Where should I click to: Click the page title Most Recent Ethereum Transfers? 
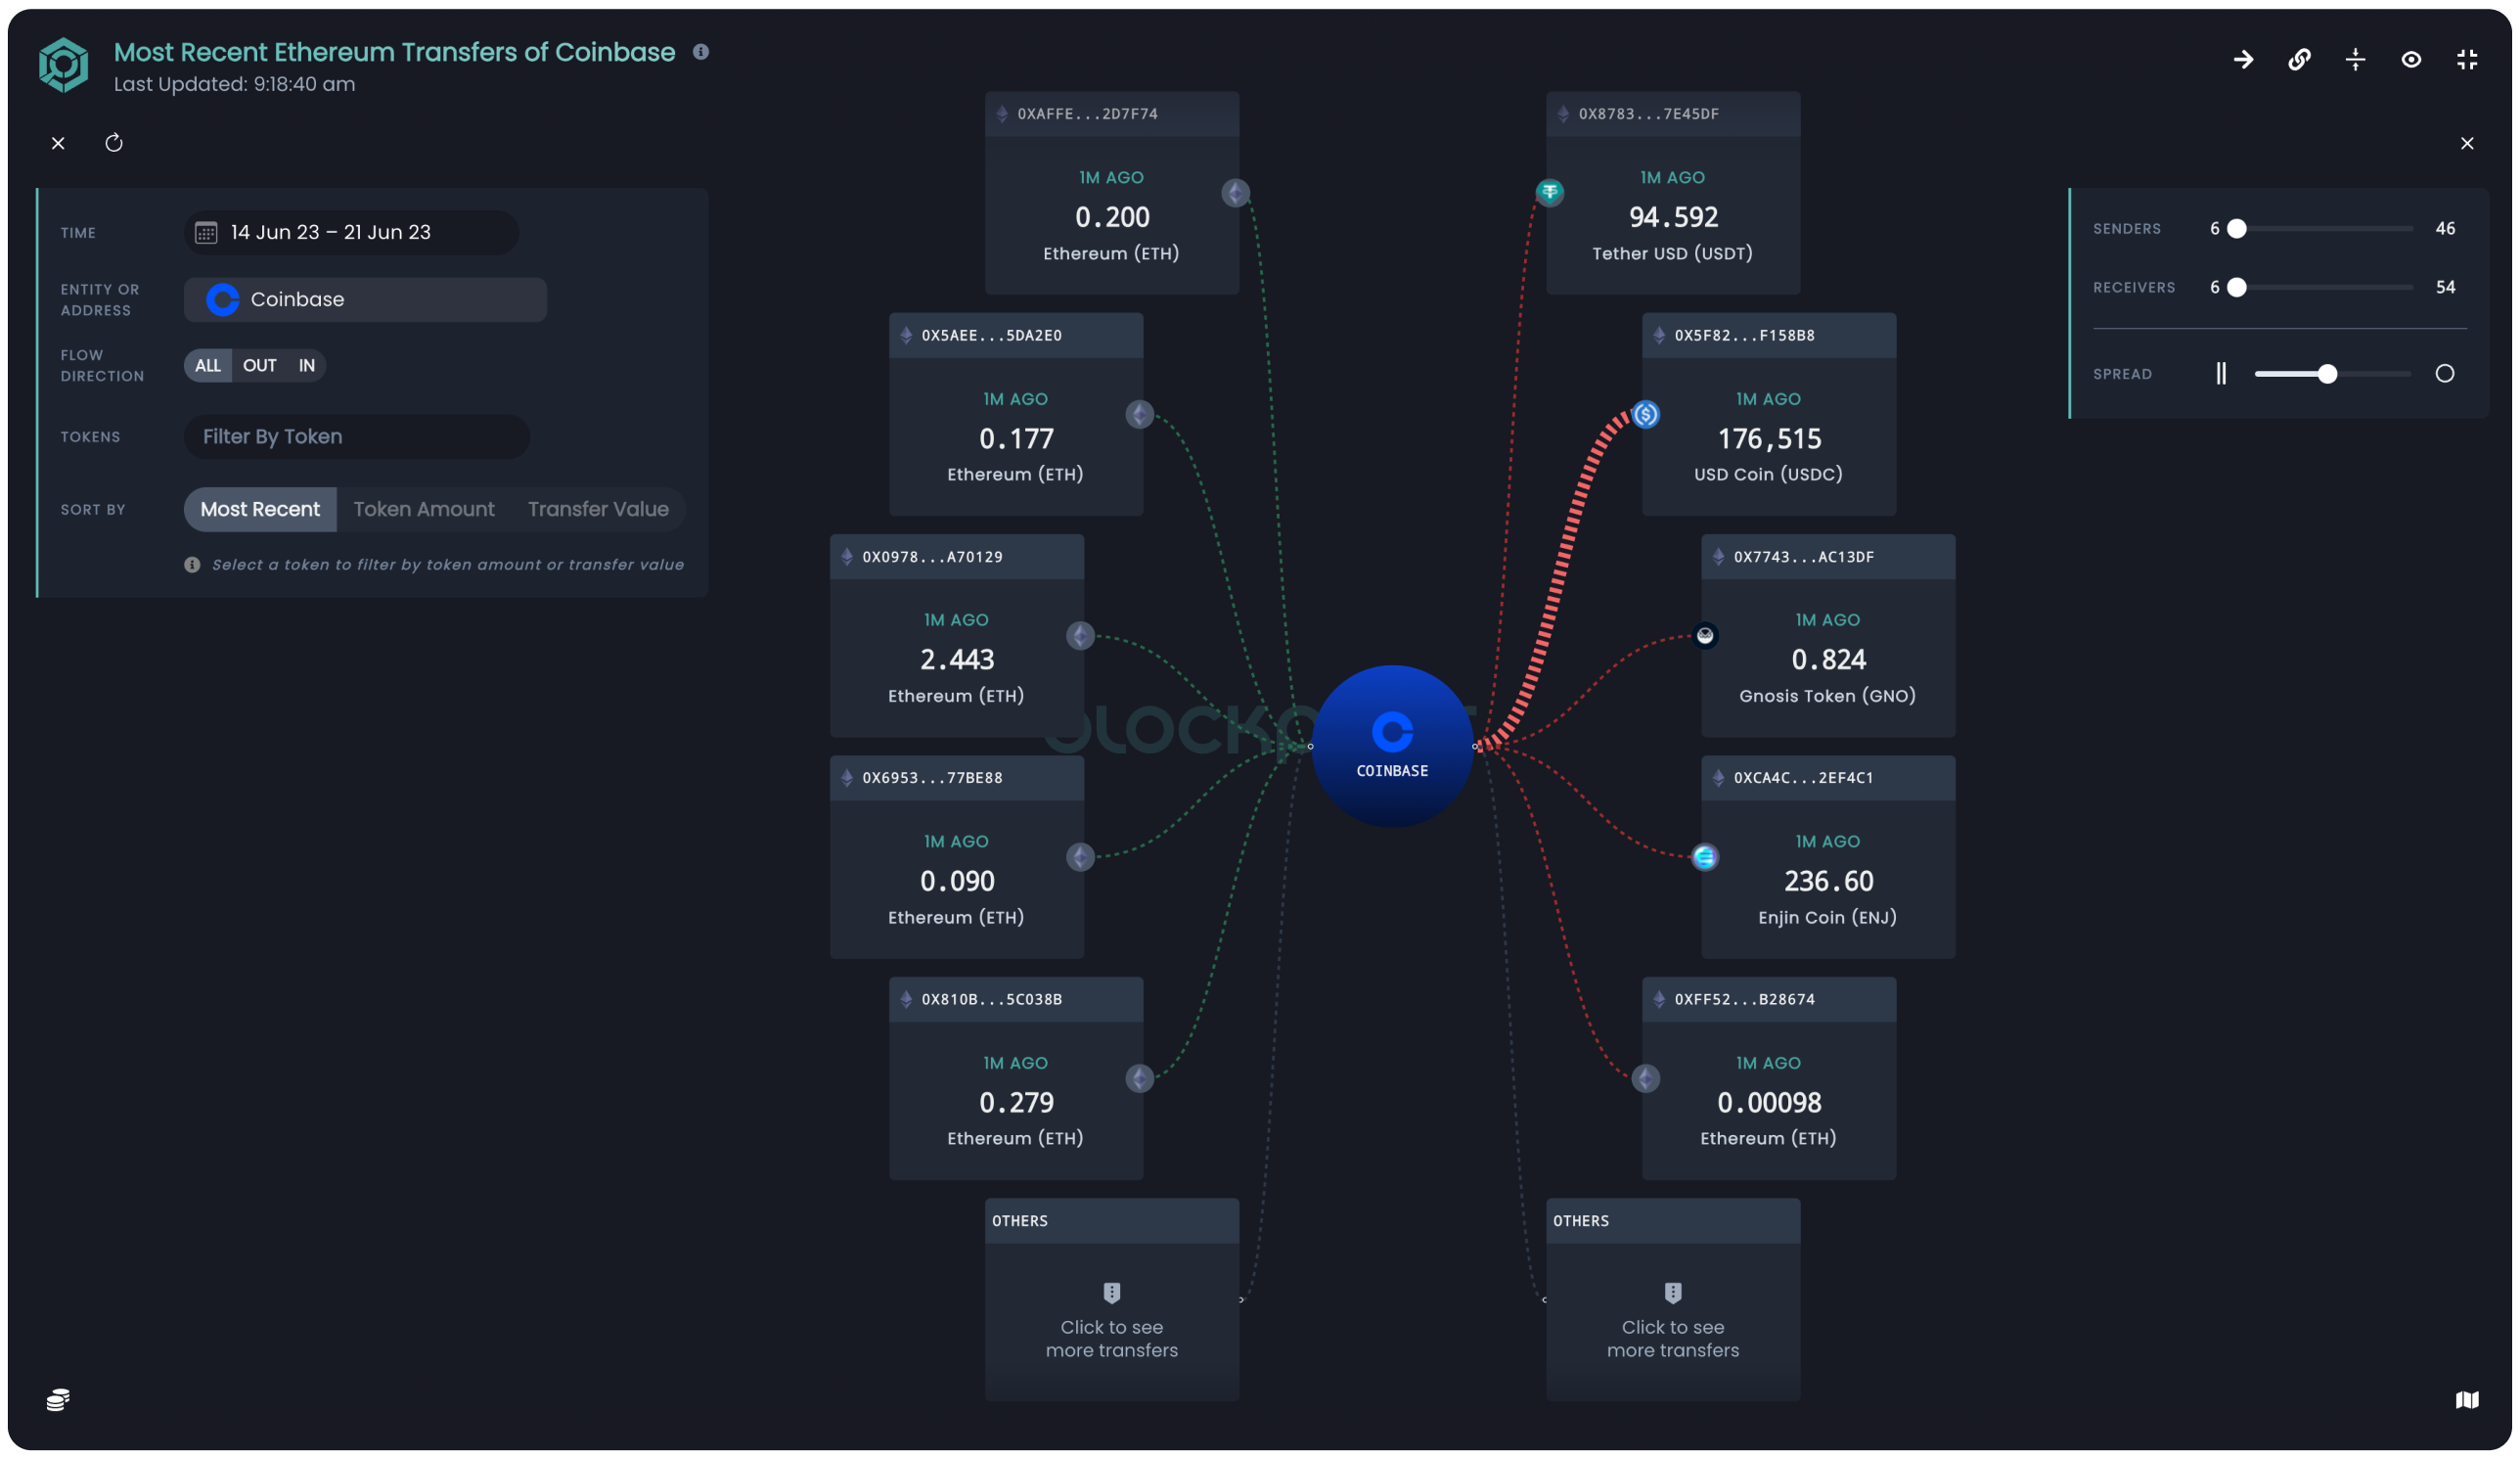pyautogui.click(x=394, y=52)
